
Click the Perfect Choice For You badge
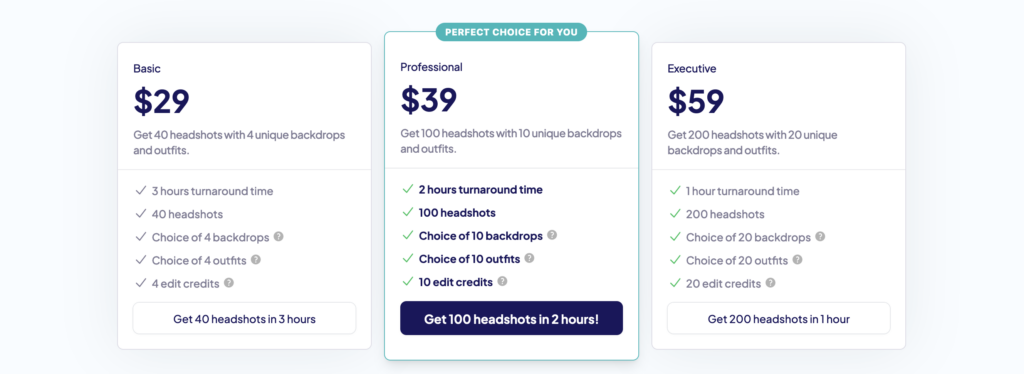(x=511, y=32)
